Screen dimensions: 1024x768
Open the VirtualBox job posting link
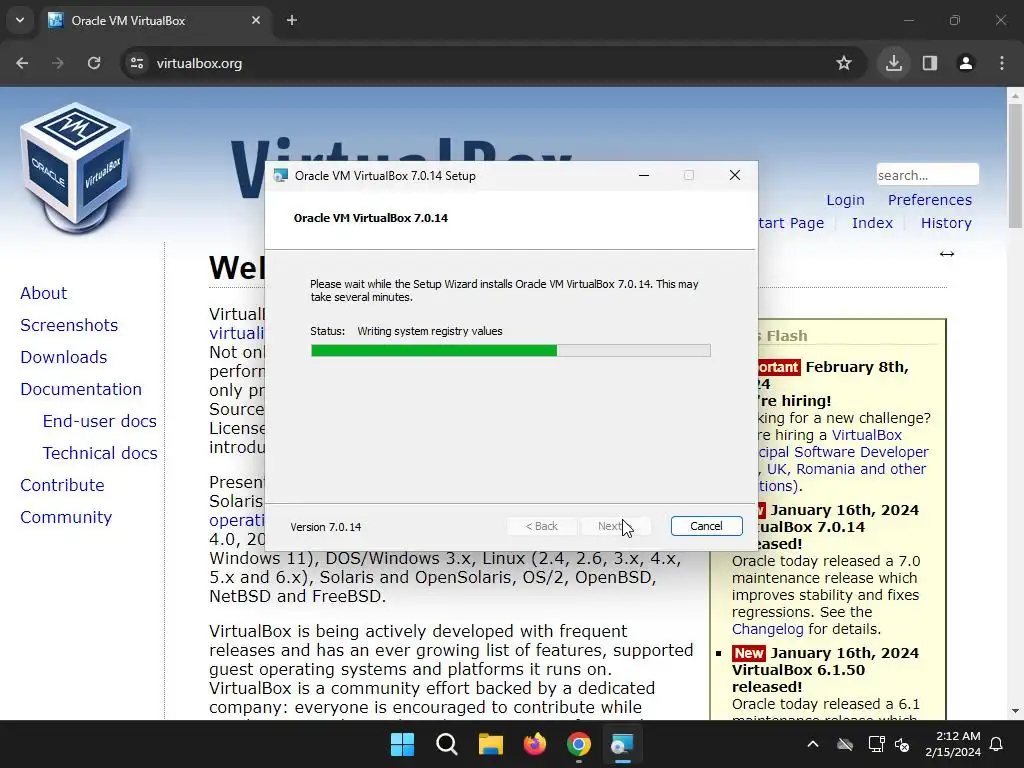tap(843, 460)
